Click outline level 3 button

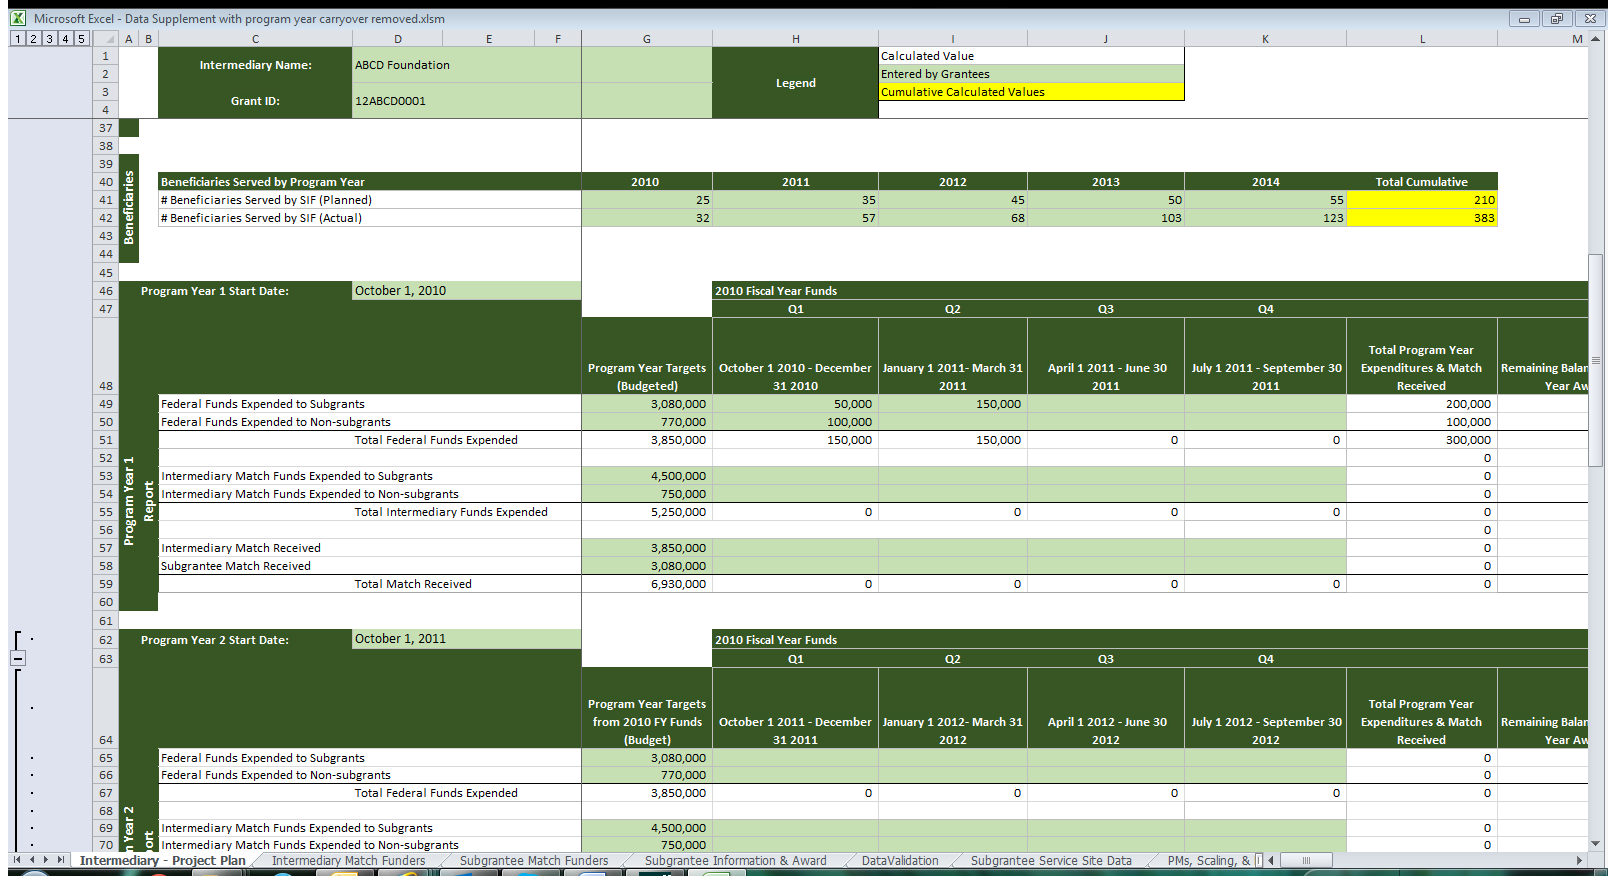click(x=49, y=39)
